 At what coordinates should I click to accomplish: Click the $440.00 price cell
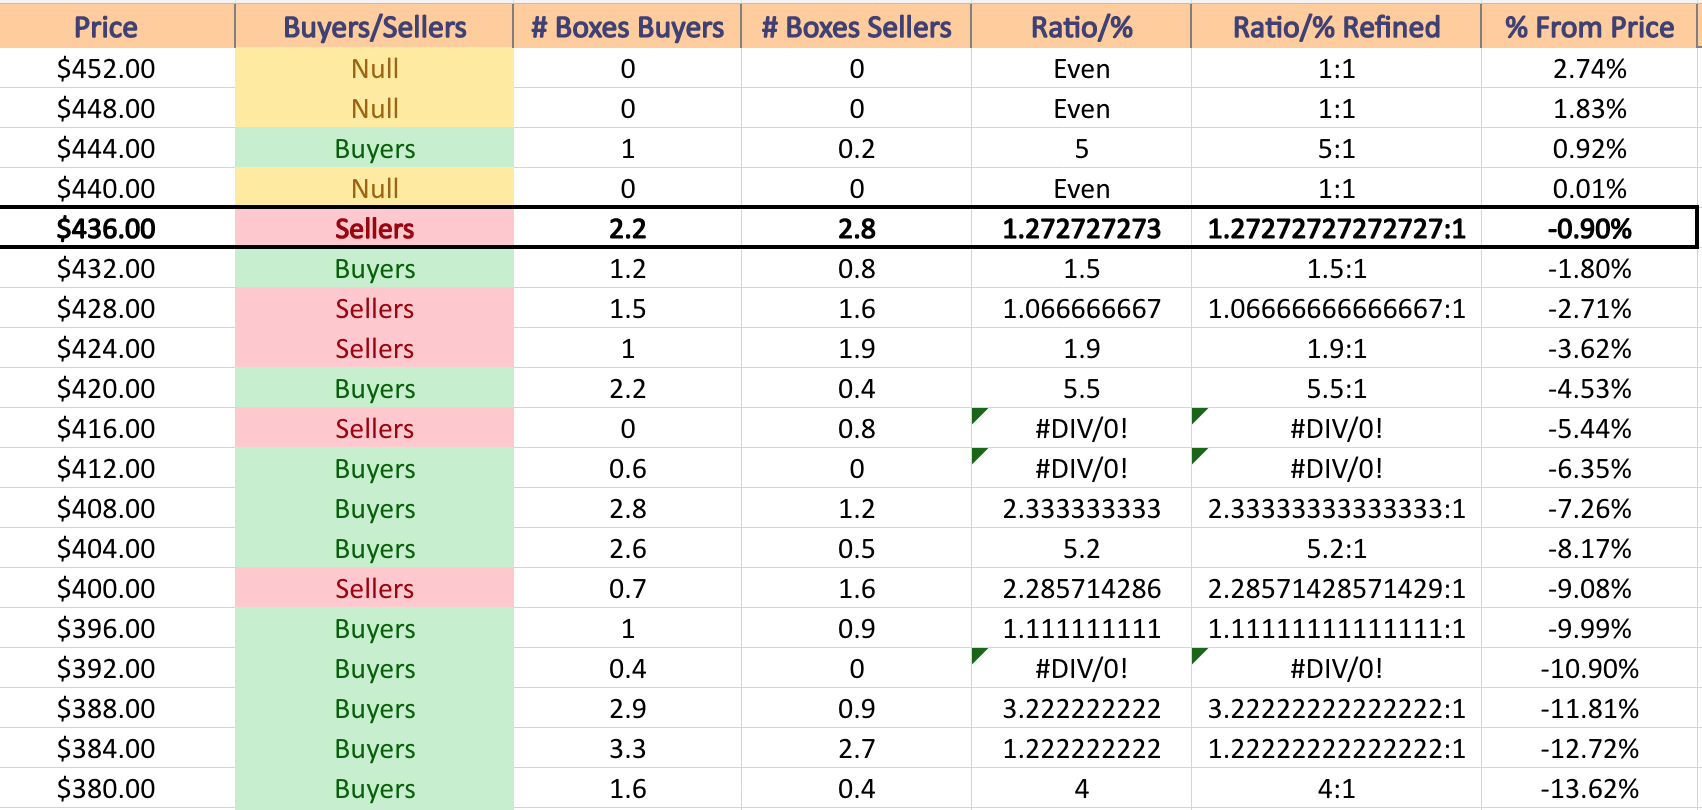(x=117, y=189)
